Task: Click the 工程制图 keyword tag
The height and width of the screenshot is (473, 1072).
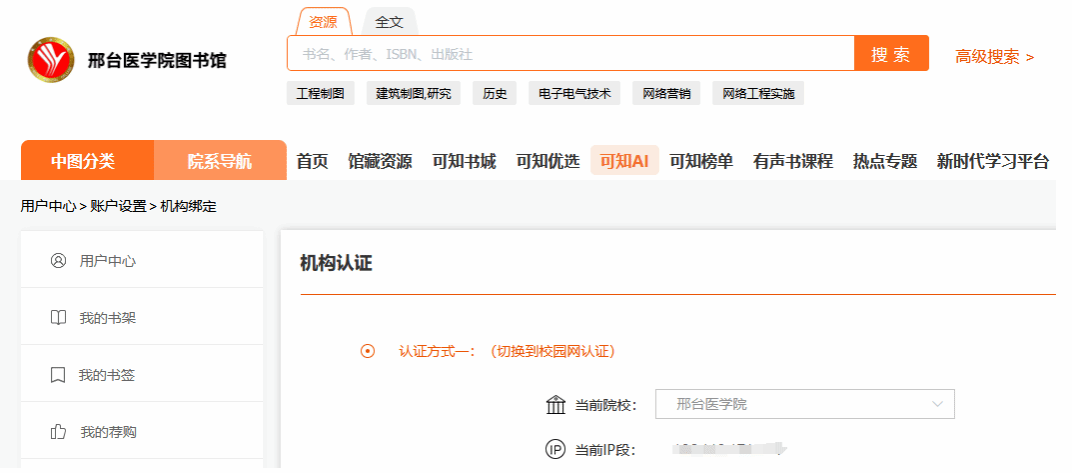Action: 321,94
